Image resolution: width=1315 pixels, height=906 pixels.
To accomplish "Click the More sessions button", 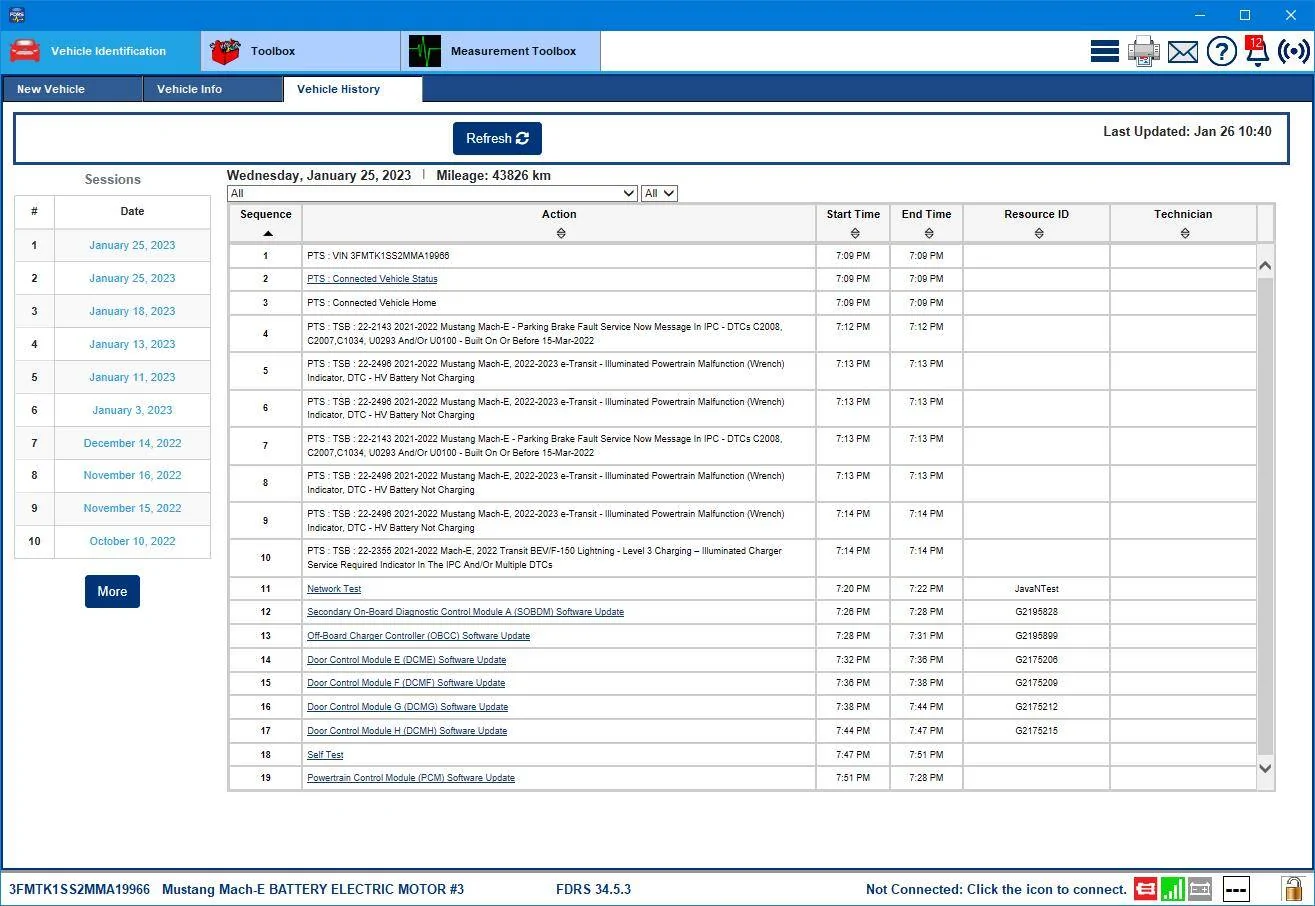I will click(112, 591).
